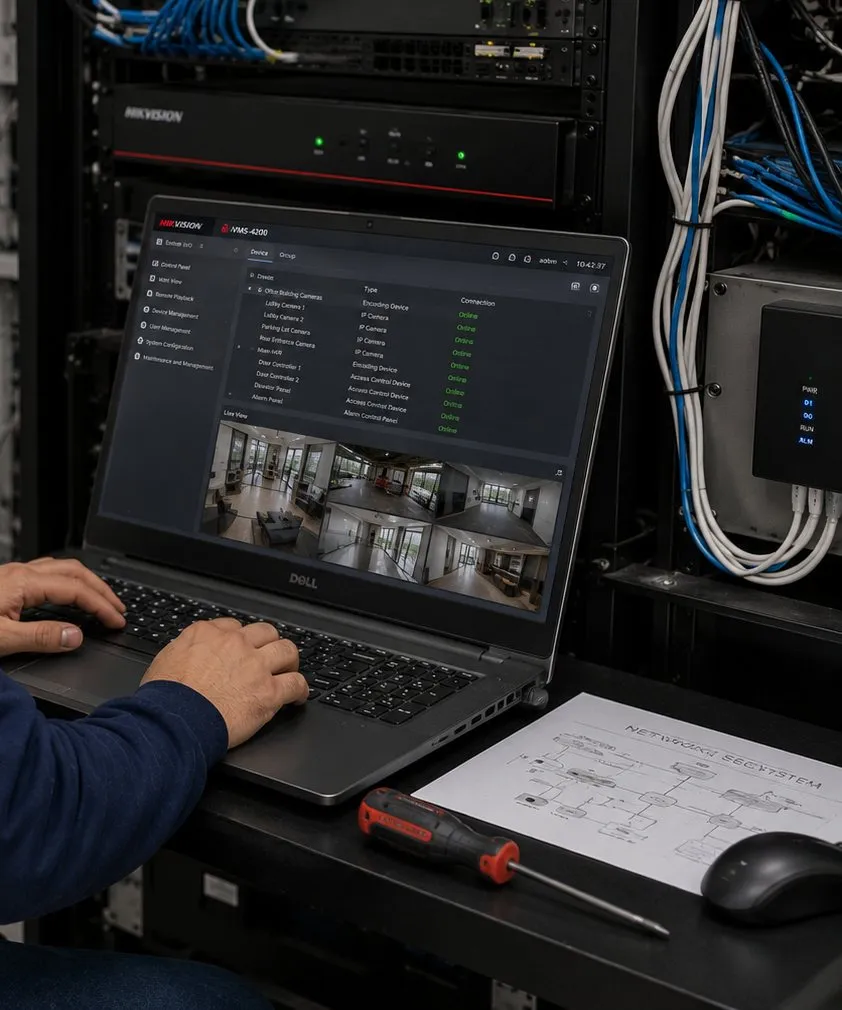Click the 10:42:37 clock display
This screenshot has width=842, height=1010.
pos(590,265)
